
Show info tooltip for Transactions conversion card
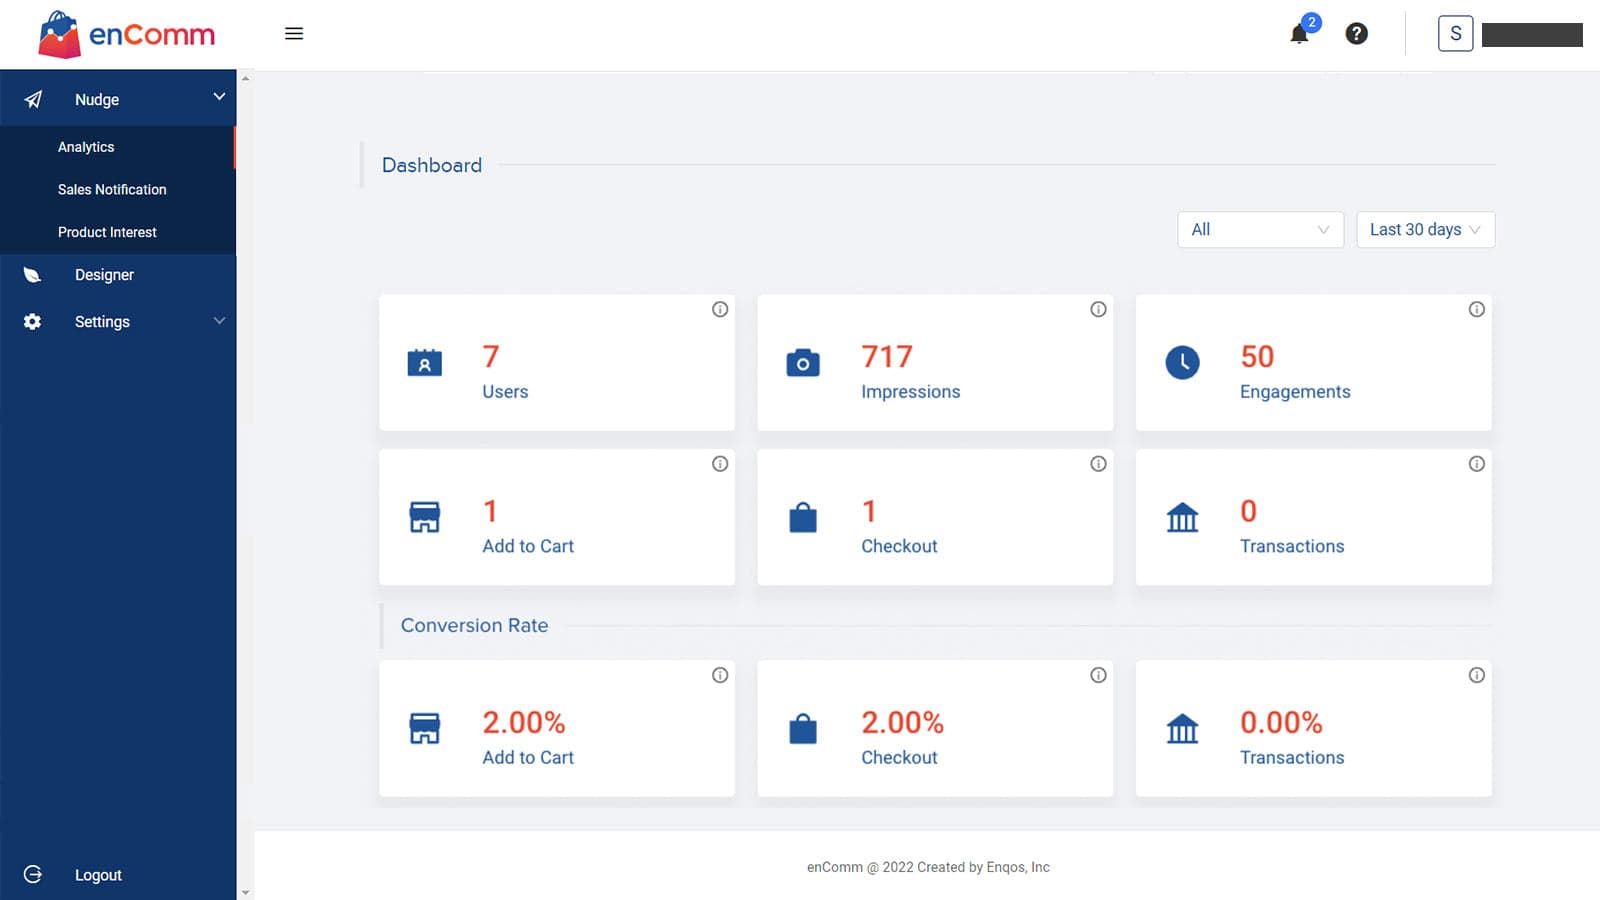(1477, 675)
